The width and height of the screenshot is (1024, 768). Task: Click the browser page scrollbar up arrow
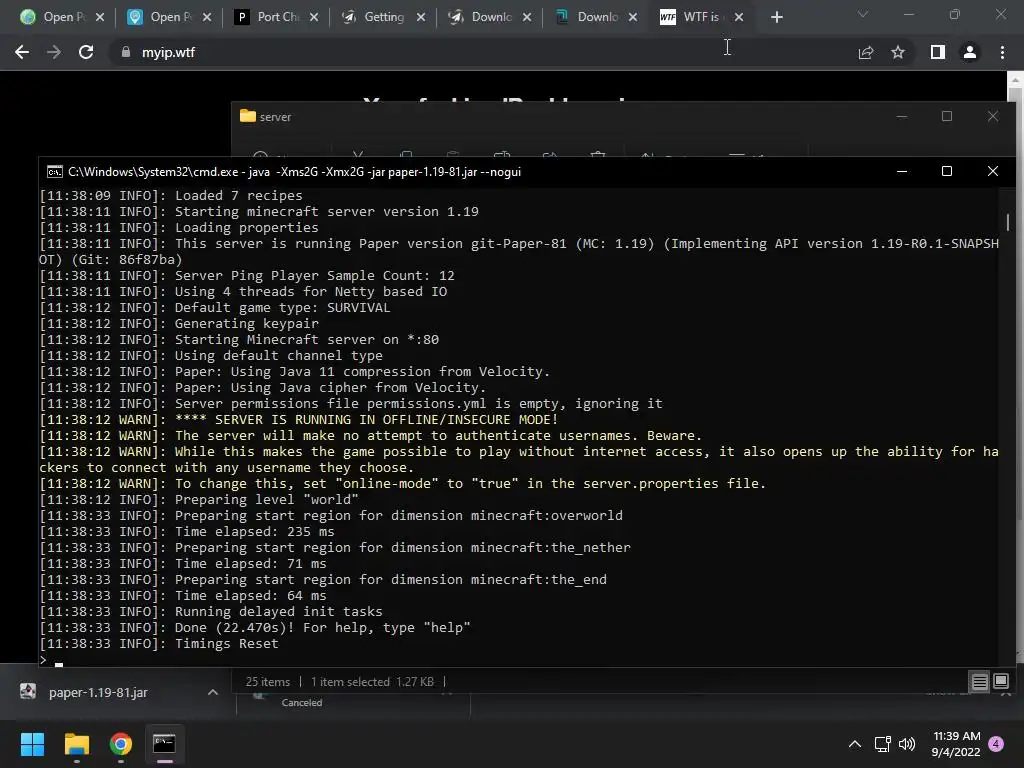tap(1016, 80)
